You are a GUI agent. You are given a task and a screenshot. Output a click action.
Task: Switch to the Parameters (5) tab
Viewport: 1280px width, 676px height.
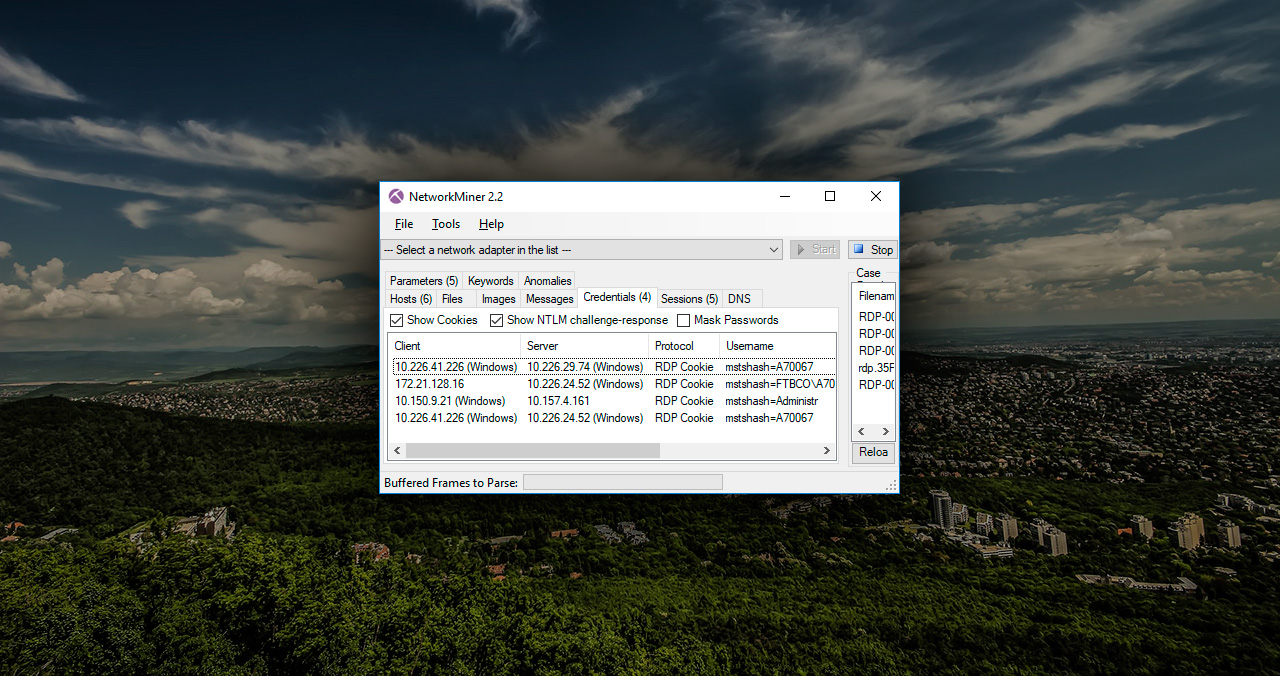coord(423,280)
